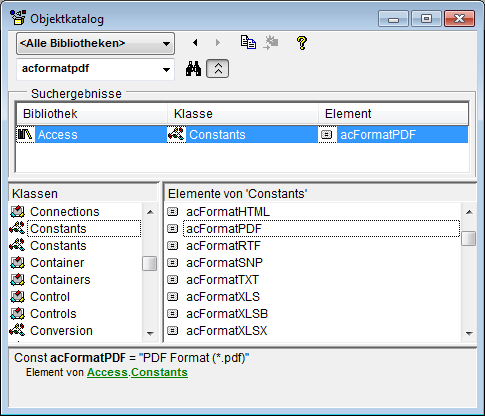Click the Bibliothek column header
485x416 pixels.
tap(92, 114)
